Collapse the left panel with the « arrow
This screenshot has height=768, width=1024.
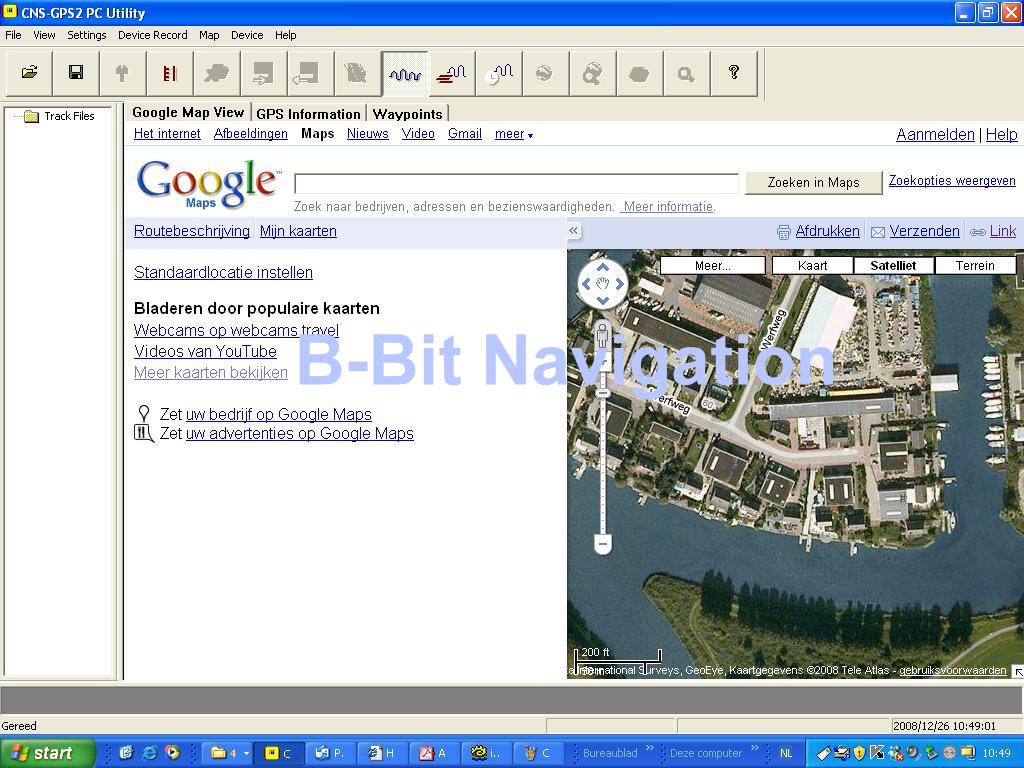point(574,231)
